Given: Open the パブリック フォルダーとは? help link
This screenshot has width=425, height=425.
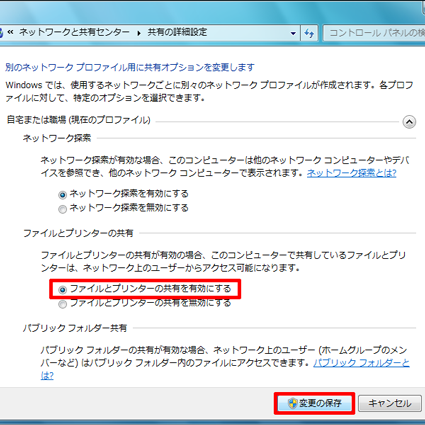Looking at the screenshot, I should pyautogui.click(x=362, y=363).
